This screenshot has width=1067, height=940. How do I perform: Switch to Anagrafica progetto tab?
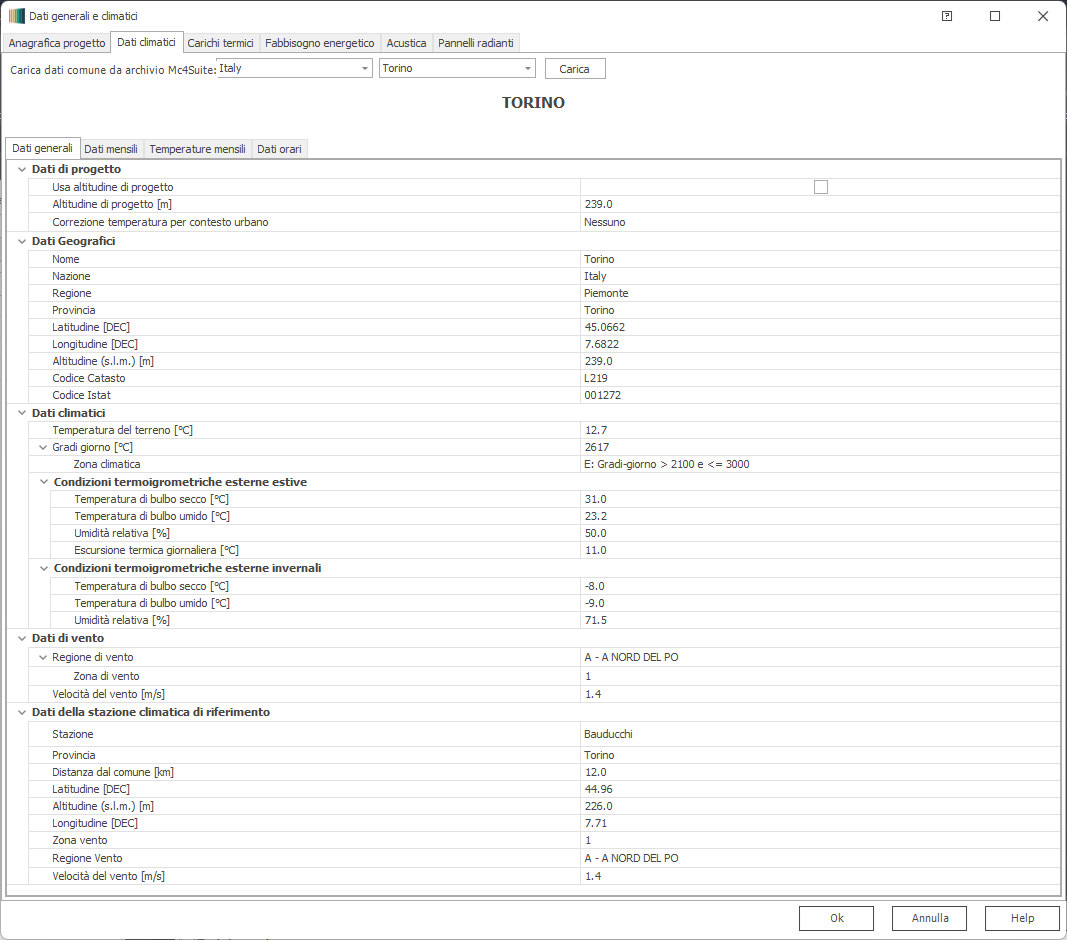pyautogui.click(x=57, y=43)
